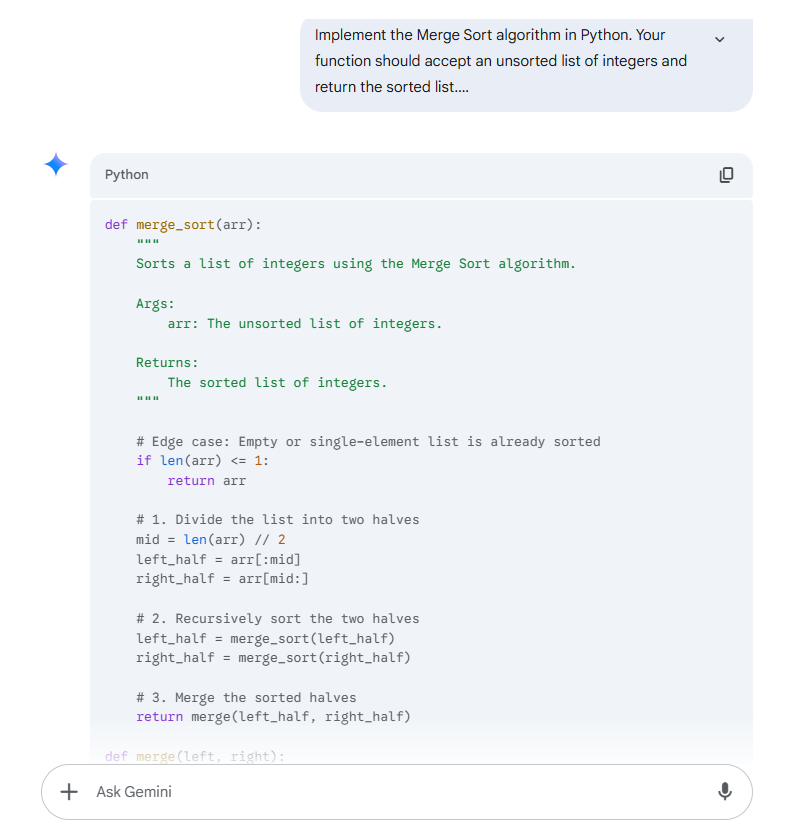Click '# 1. Divide the list' comment
Viewport: 786px width, 826px height.
[278, 519]
